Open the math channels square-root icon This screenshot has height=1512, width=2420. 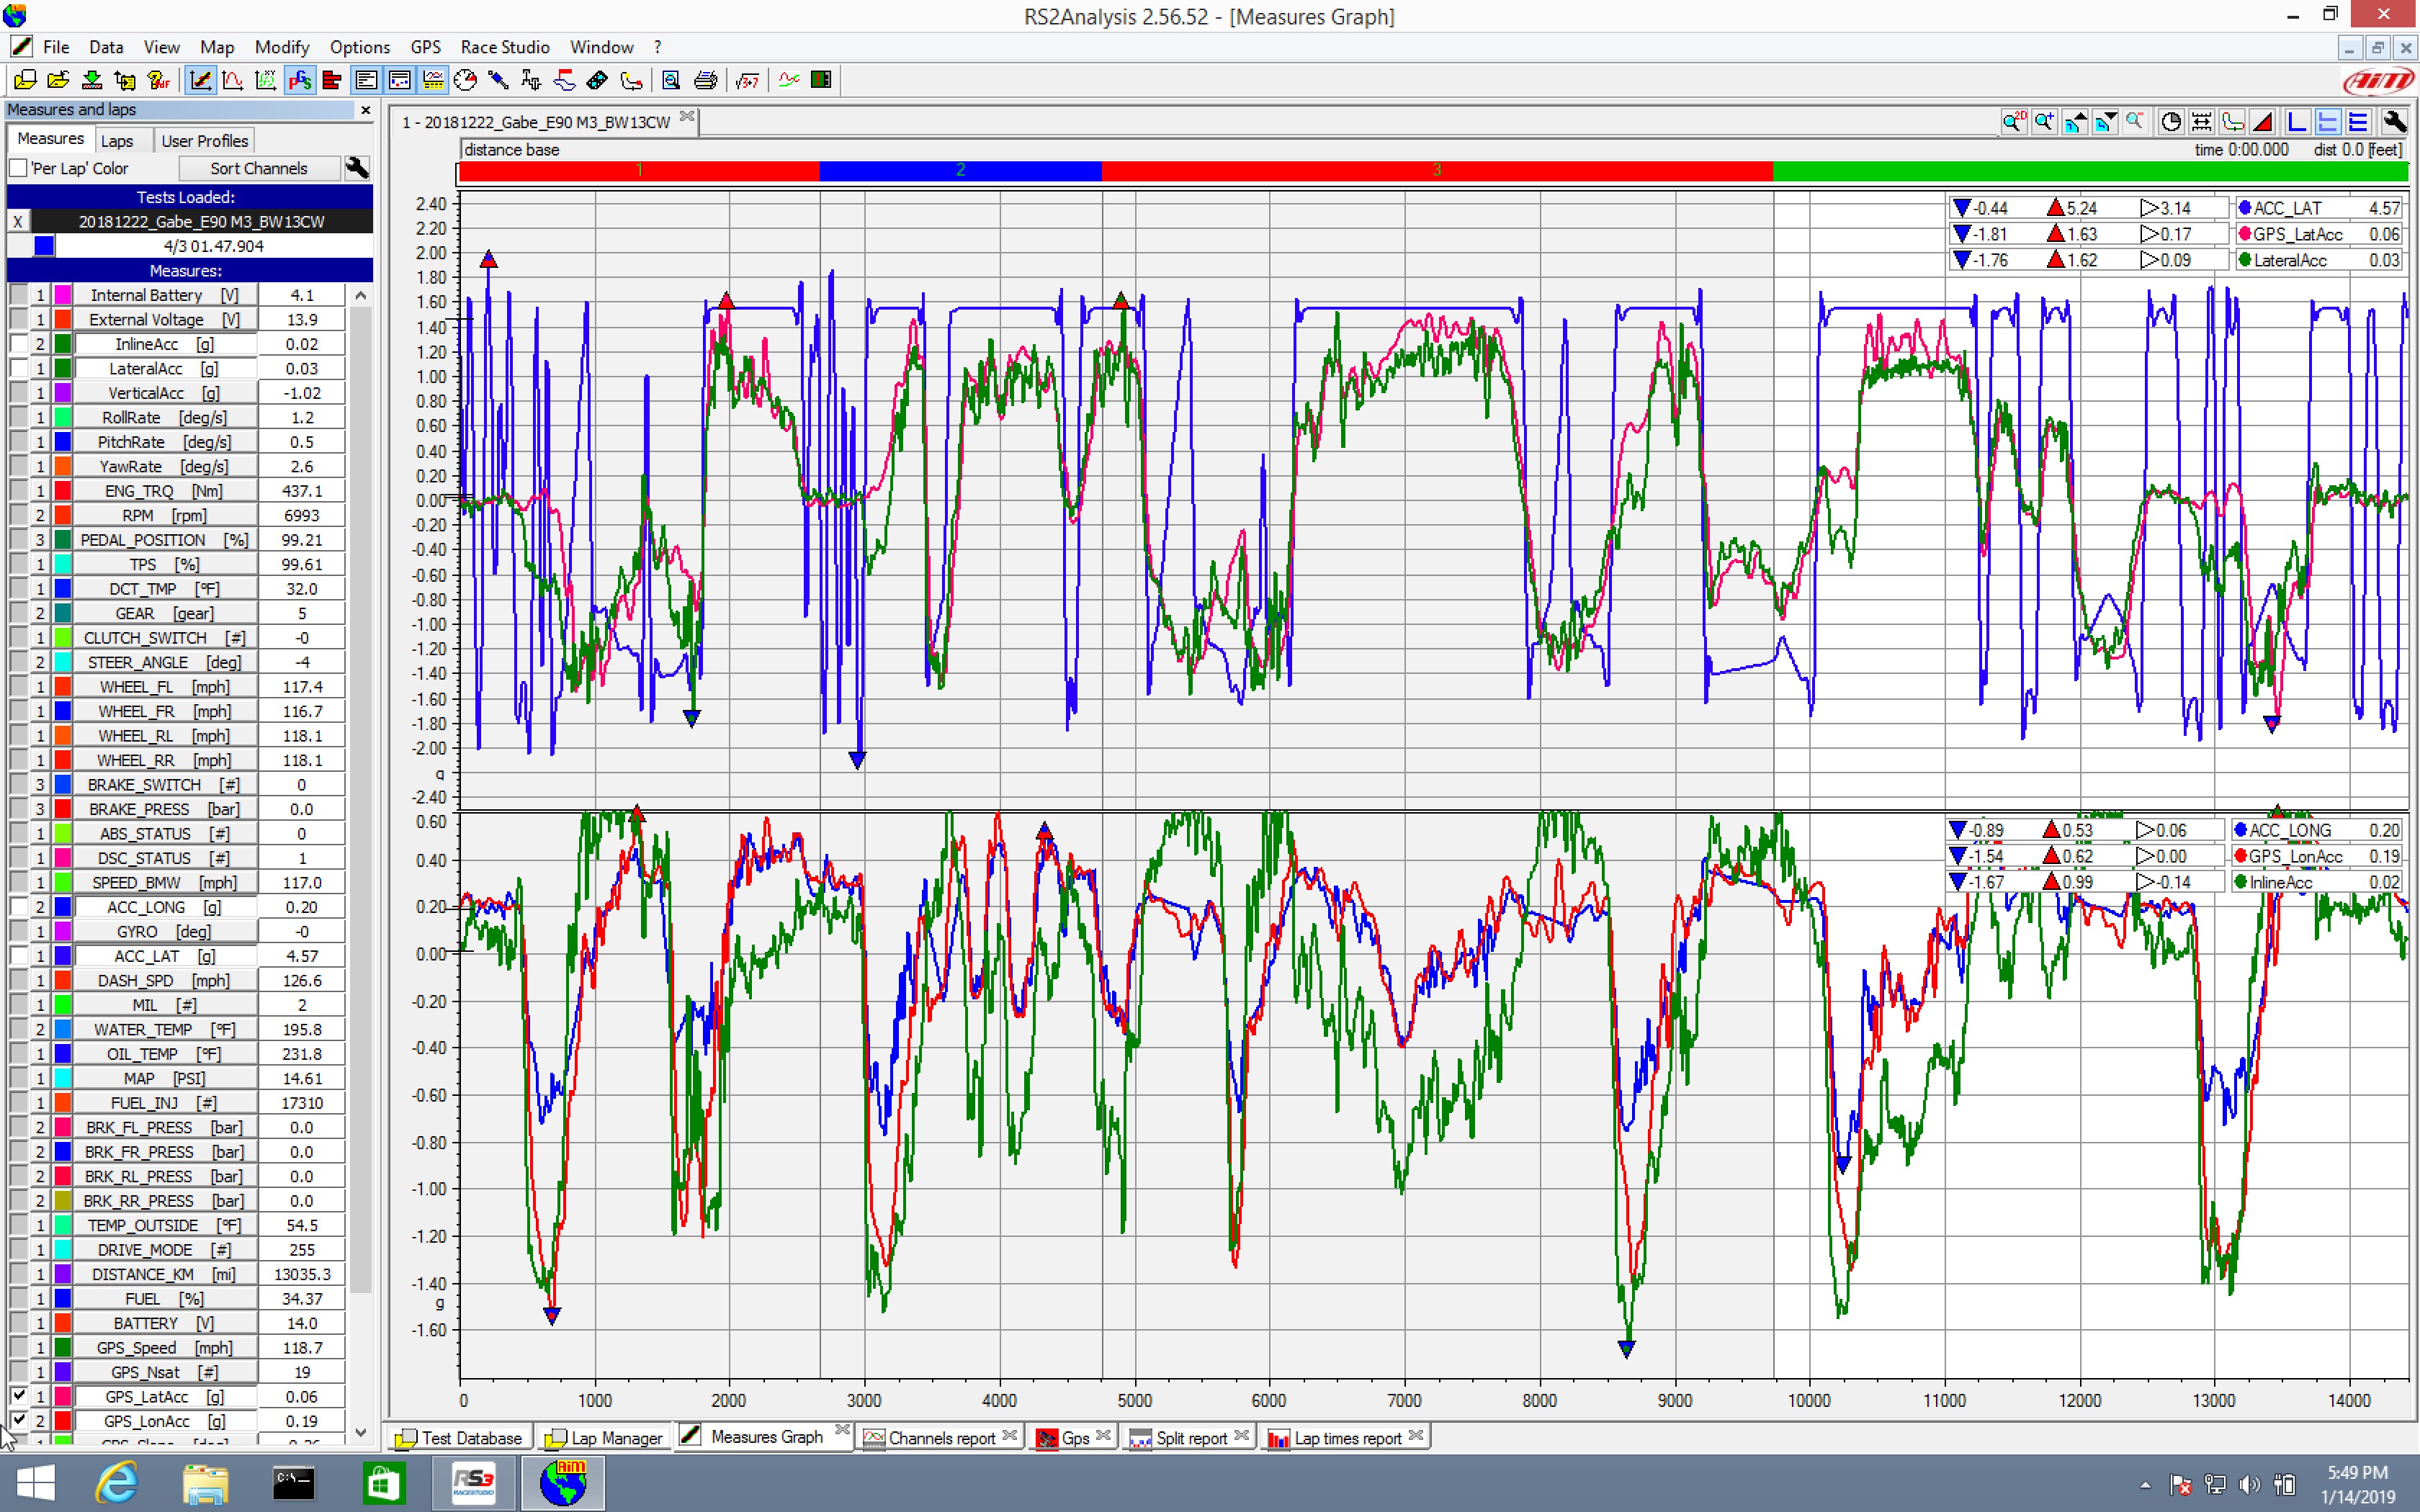tap(747, 80)
